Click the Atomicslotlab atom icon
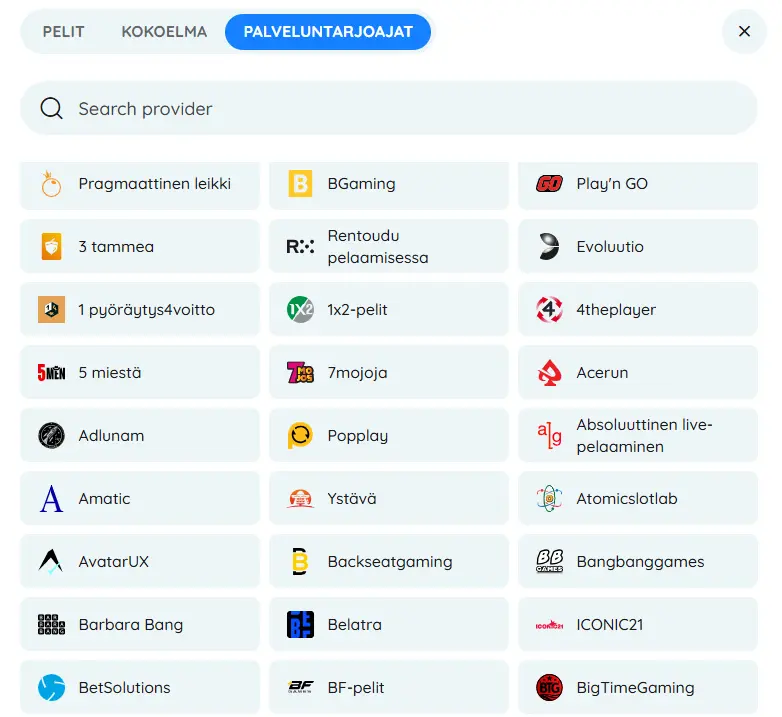This screenshot has height=717, width=782. tap(549, 499)
